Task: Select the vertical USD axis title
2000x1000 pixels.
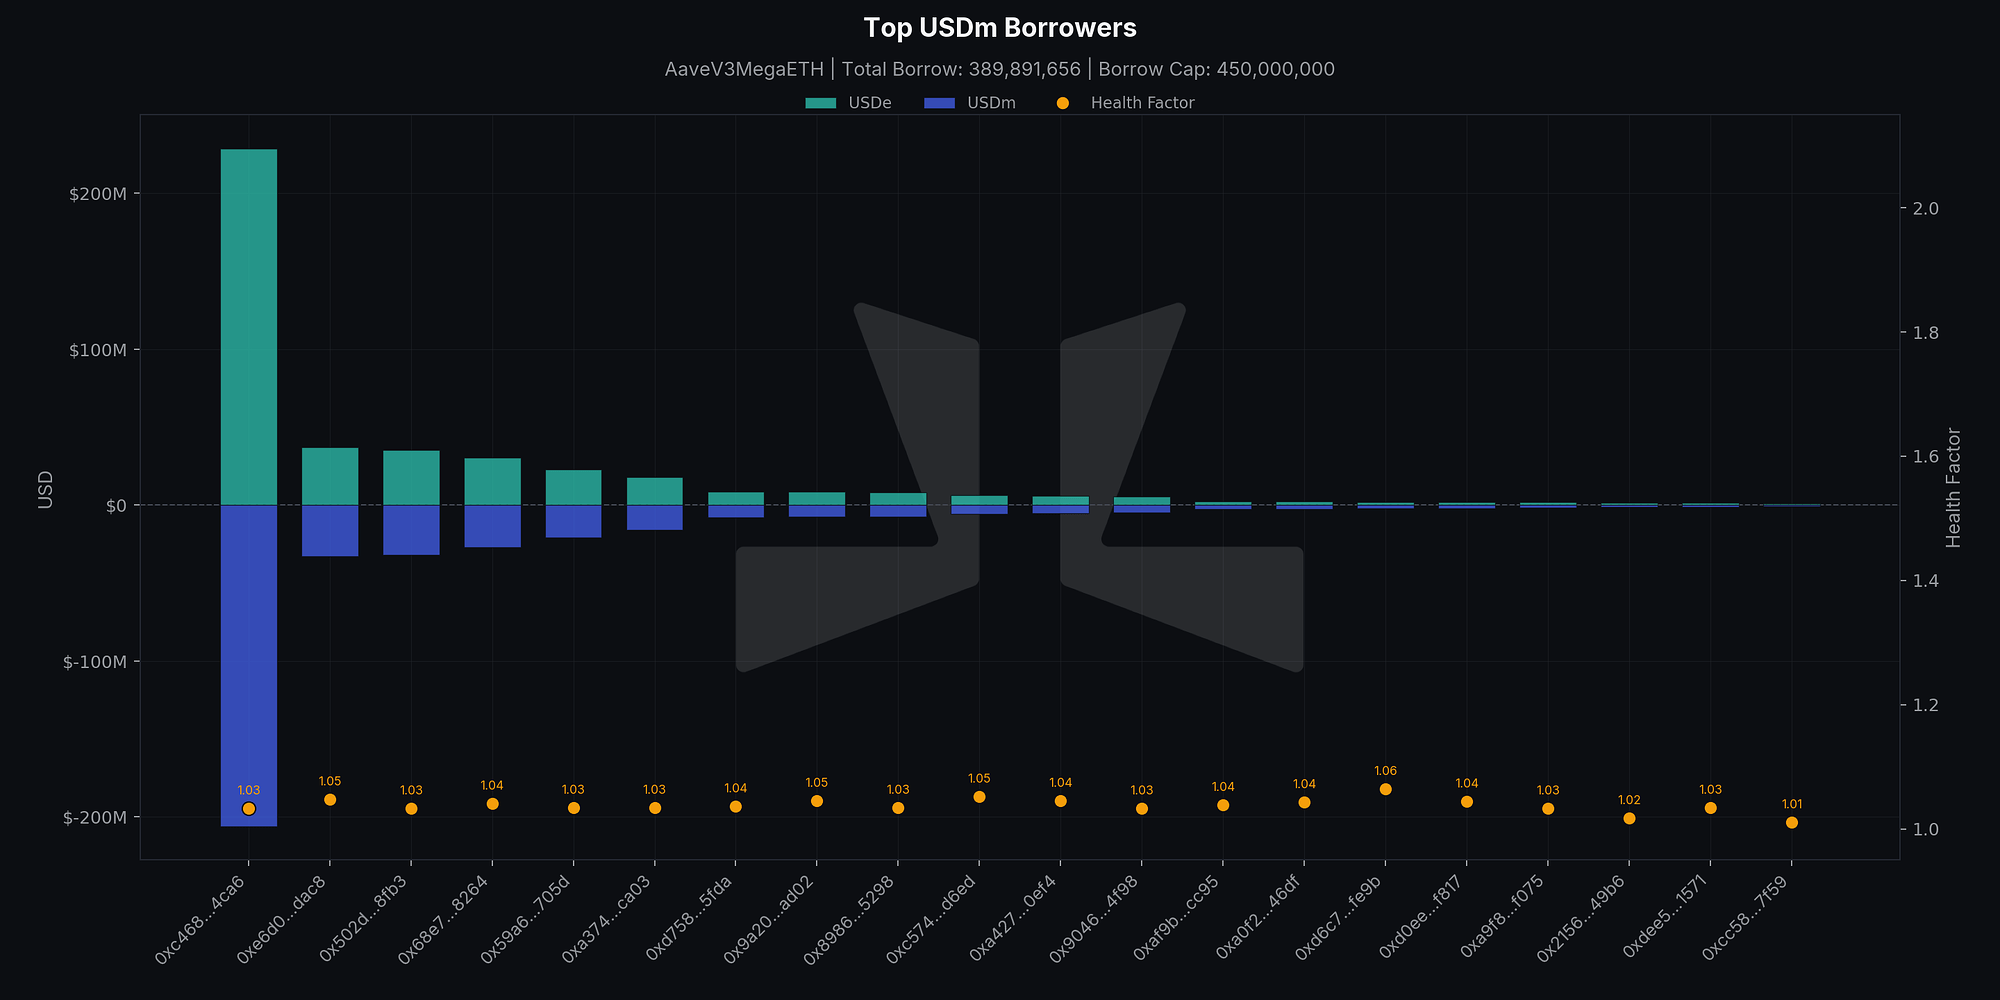Action: (45, 489)
